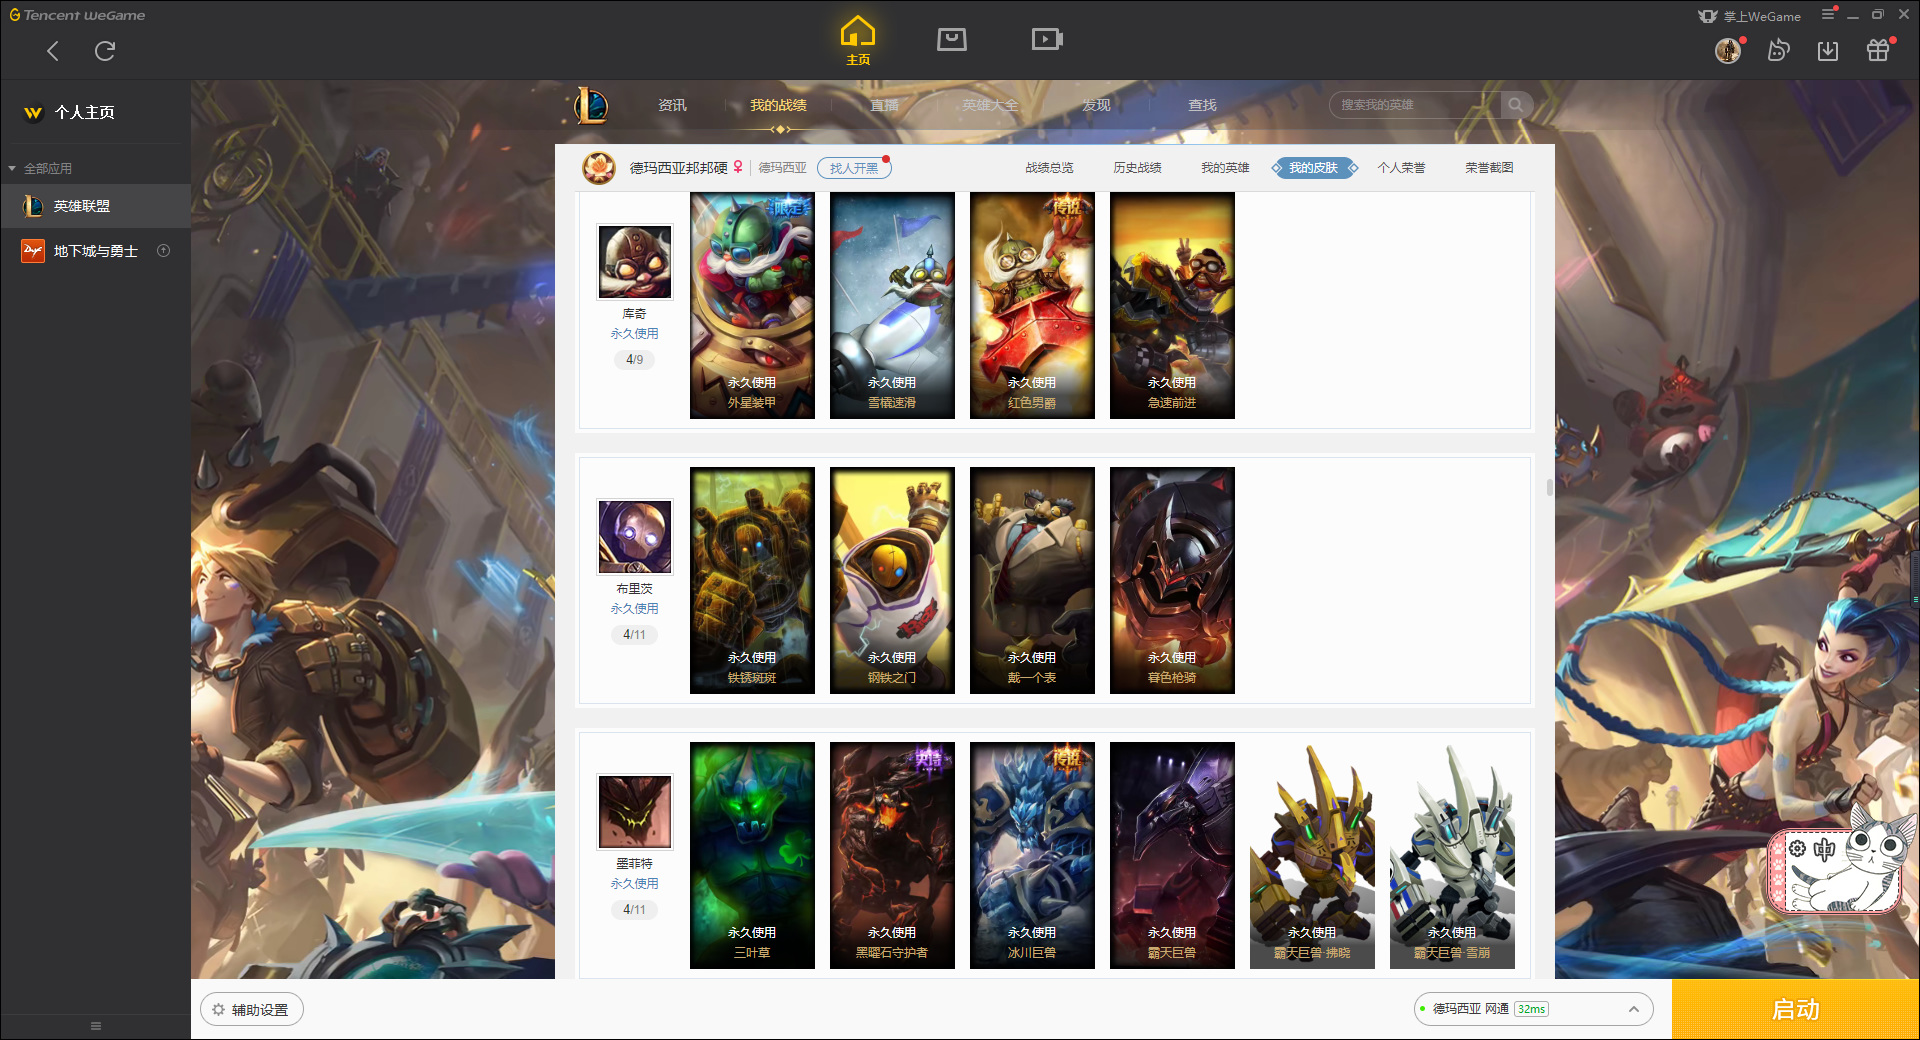Open the 红色男爵 skin card

click(1032, 305)
